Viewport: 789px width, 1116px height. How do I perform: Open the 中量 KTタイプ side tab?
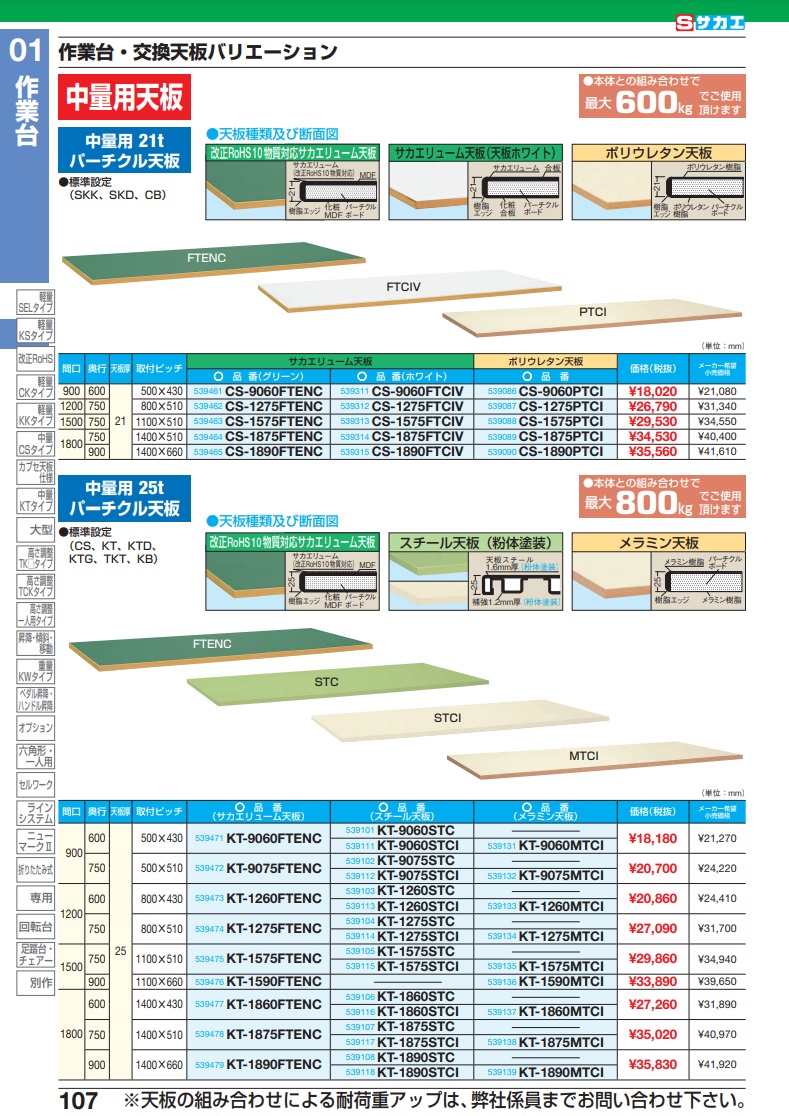pyautogui.click(x=36, y=501)
